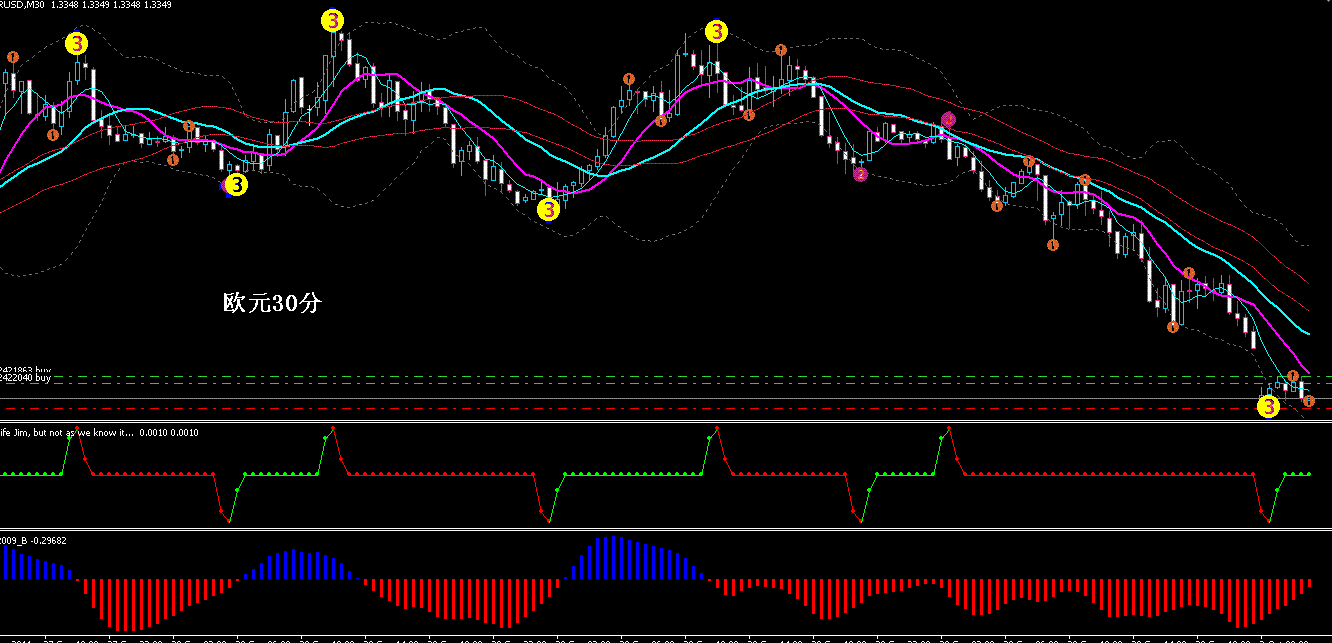Click the 2009_B -0.29682 indicator label

coord(34,540)
